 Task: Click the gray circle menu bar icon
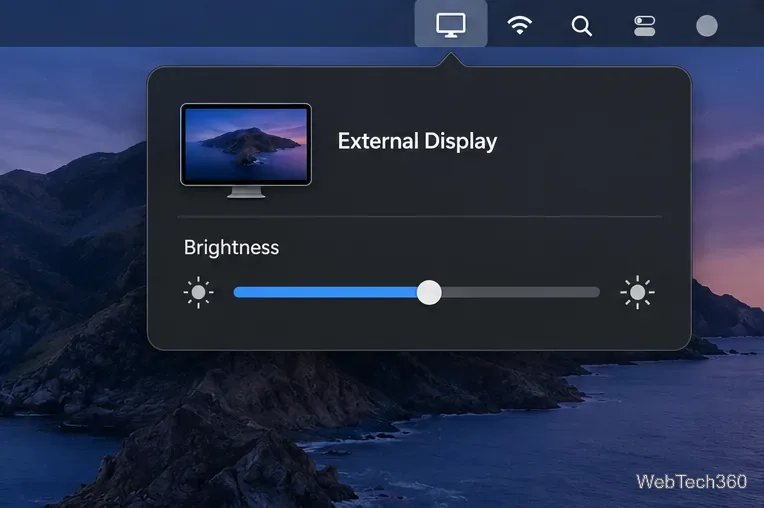tap(707, 26)
